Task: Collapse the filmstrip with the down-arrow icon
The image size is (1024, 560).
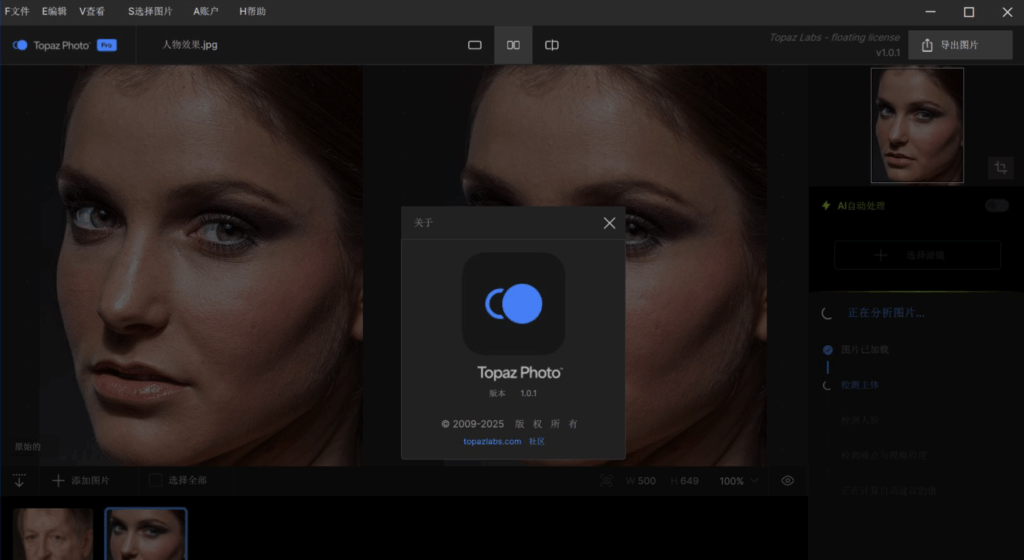Action: pyautogui.click(x=19, y=480)
